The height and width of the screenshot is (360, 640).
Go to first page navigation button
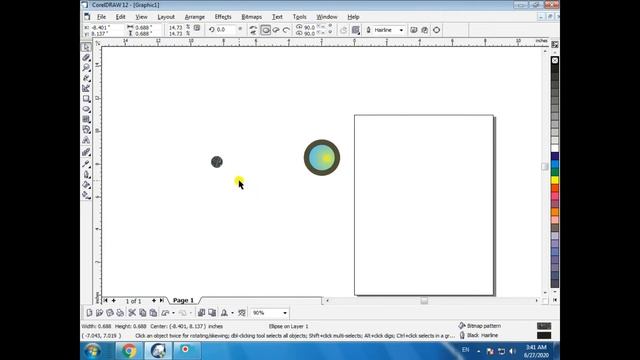click(105, 300)
